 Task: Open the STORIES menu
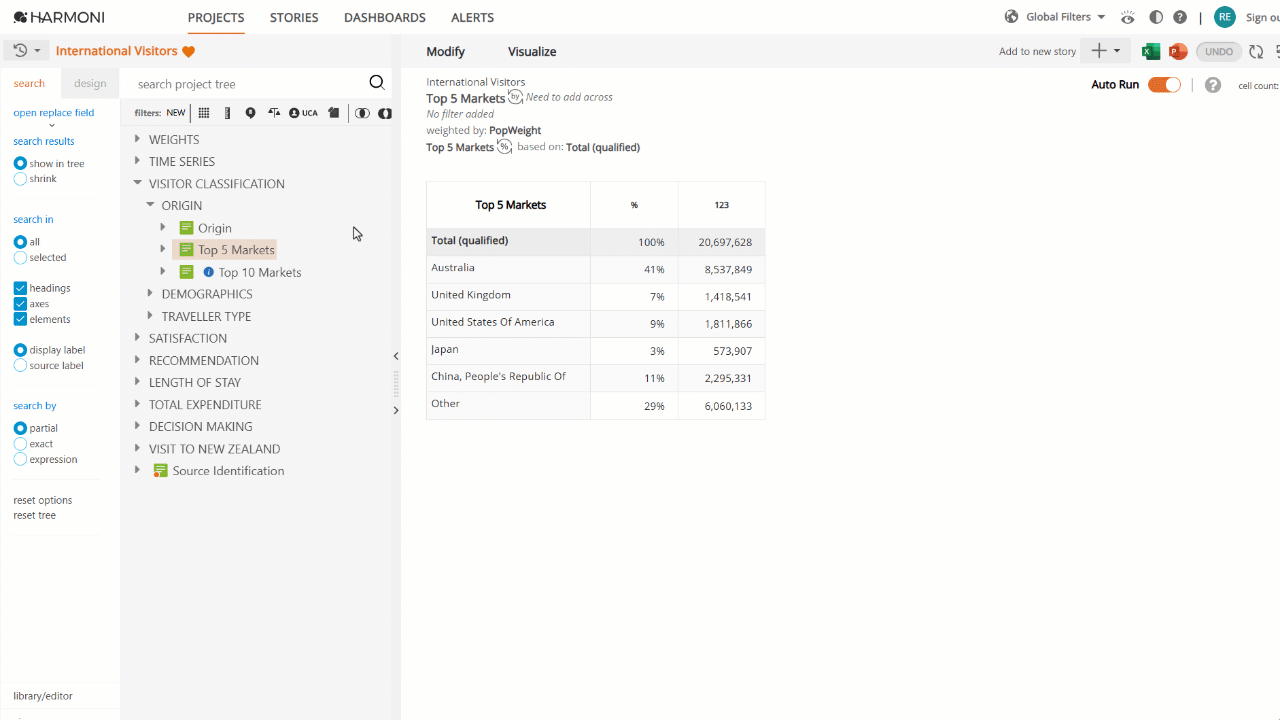[x=294, y=18]
